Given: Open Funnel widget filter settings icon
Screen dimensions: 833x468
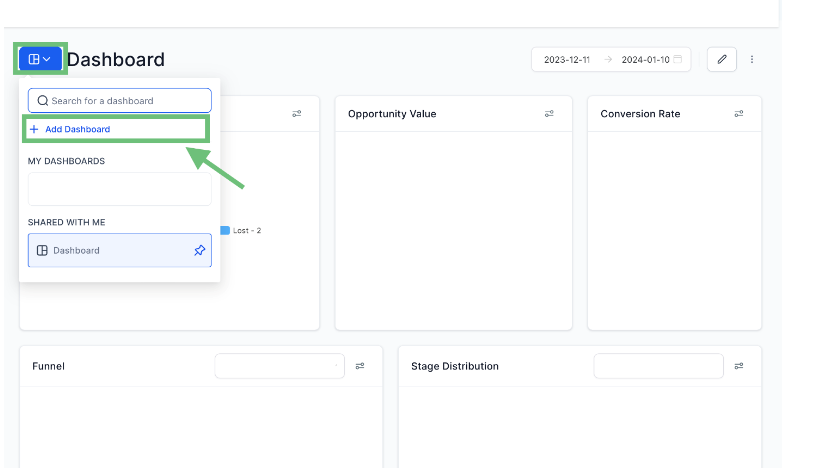Looking at the screenshot, I should point(360,366).
